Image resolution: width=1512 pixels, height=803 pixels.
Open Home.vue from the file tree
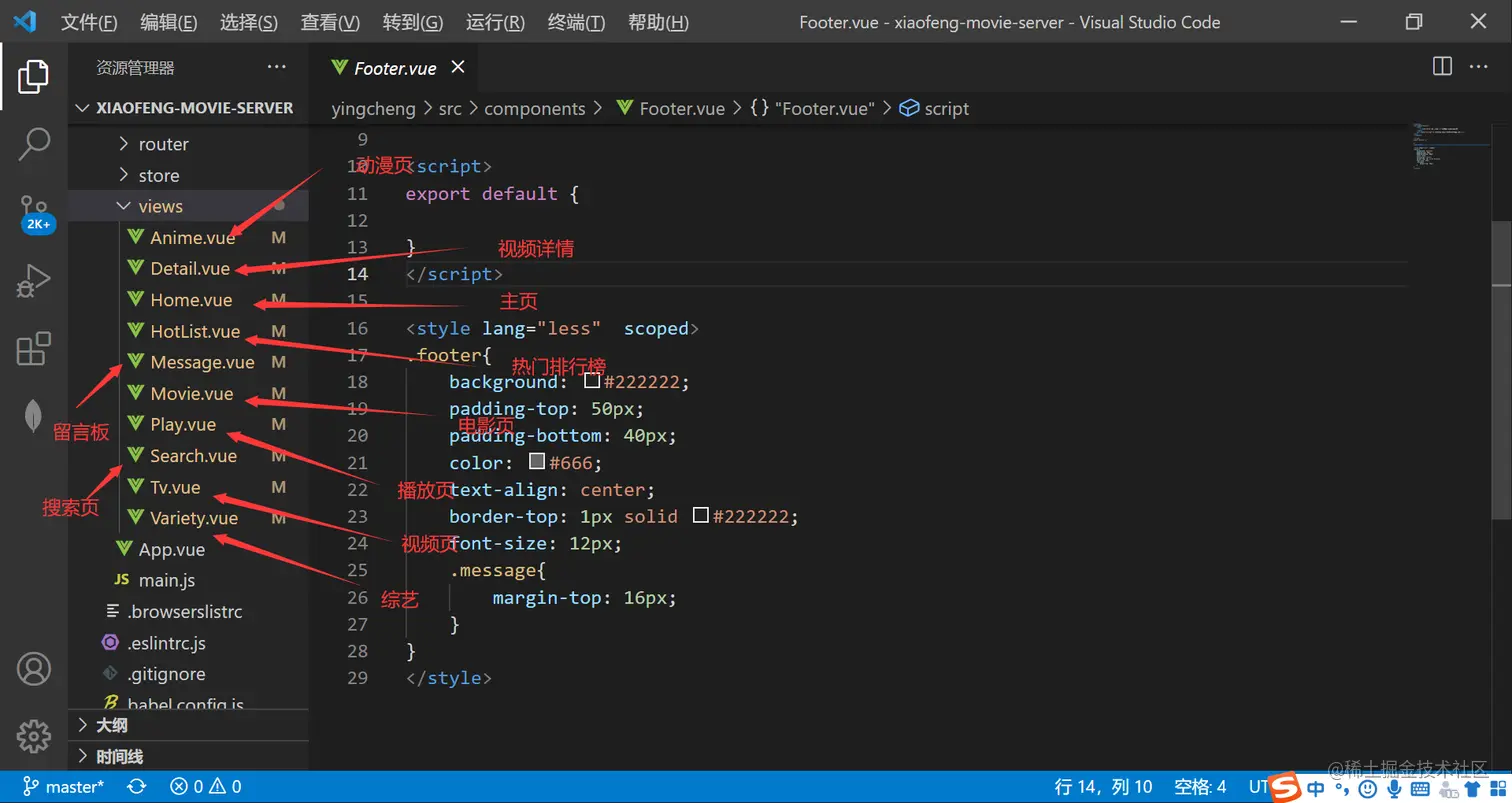(x=191, y=300)
